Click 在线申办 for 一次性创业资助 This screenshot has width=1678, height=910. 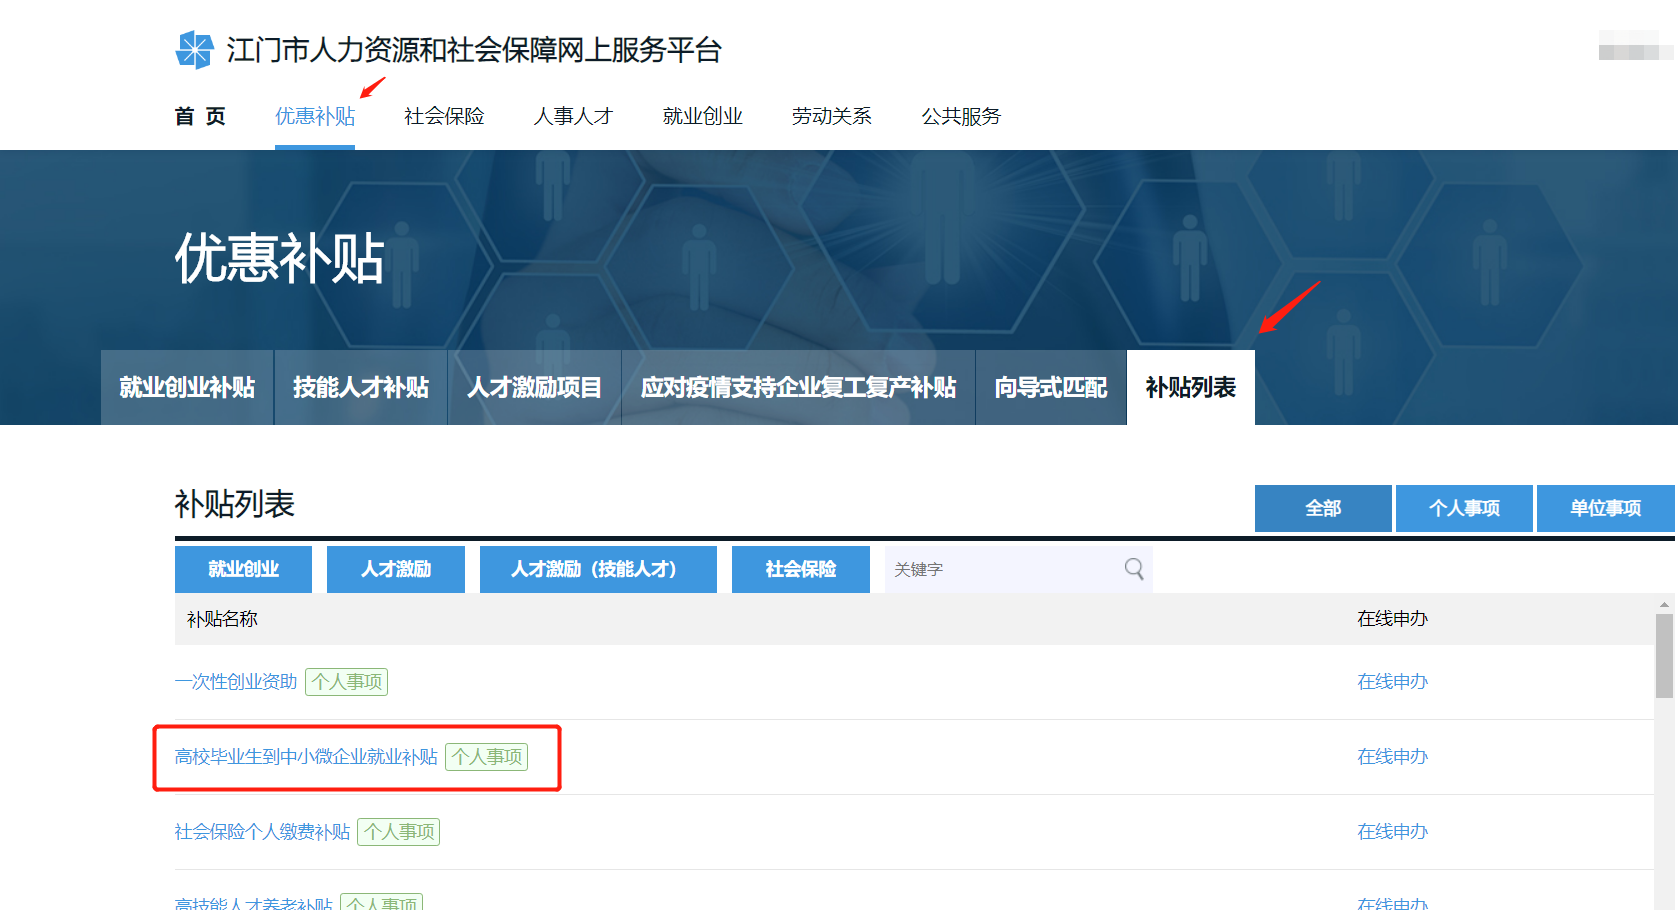(1392, 681)
